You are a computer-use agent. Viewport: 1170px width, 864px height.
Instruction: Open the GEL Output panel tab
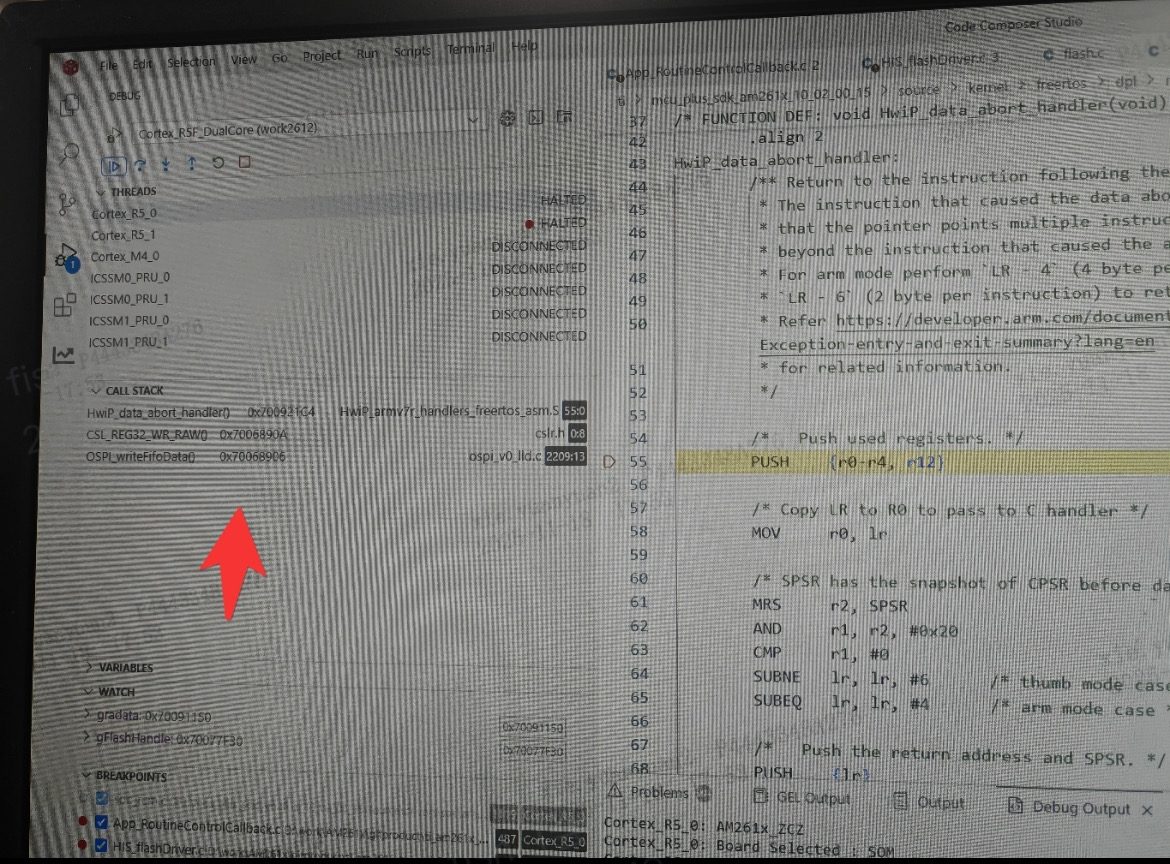pos(802,798)
